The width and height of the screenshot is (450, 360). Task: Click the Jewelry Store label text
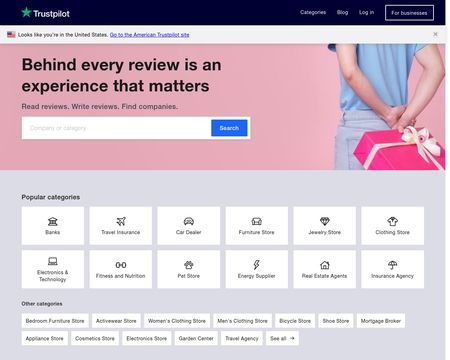pyautogui.click(x=324, y=232)
